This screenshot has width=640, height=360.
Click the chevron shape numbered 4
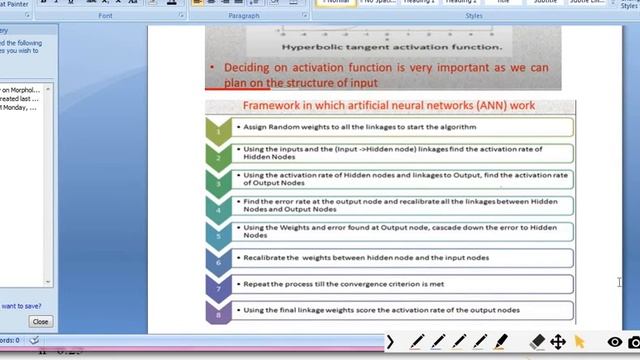pos(218,210)
